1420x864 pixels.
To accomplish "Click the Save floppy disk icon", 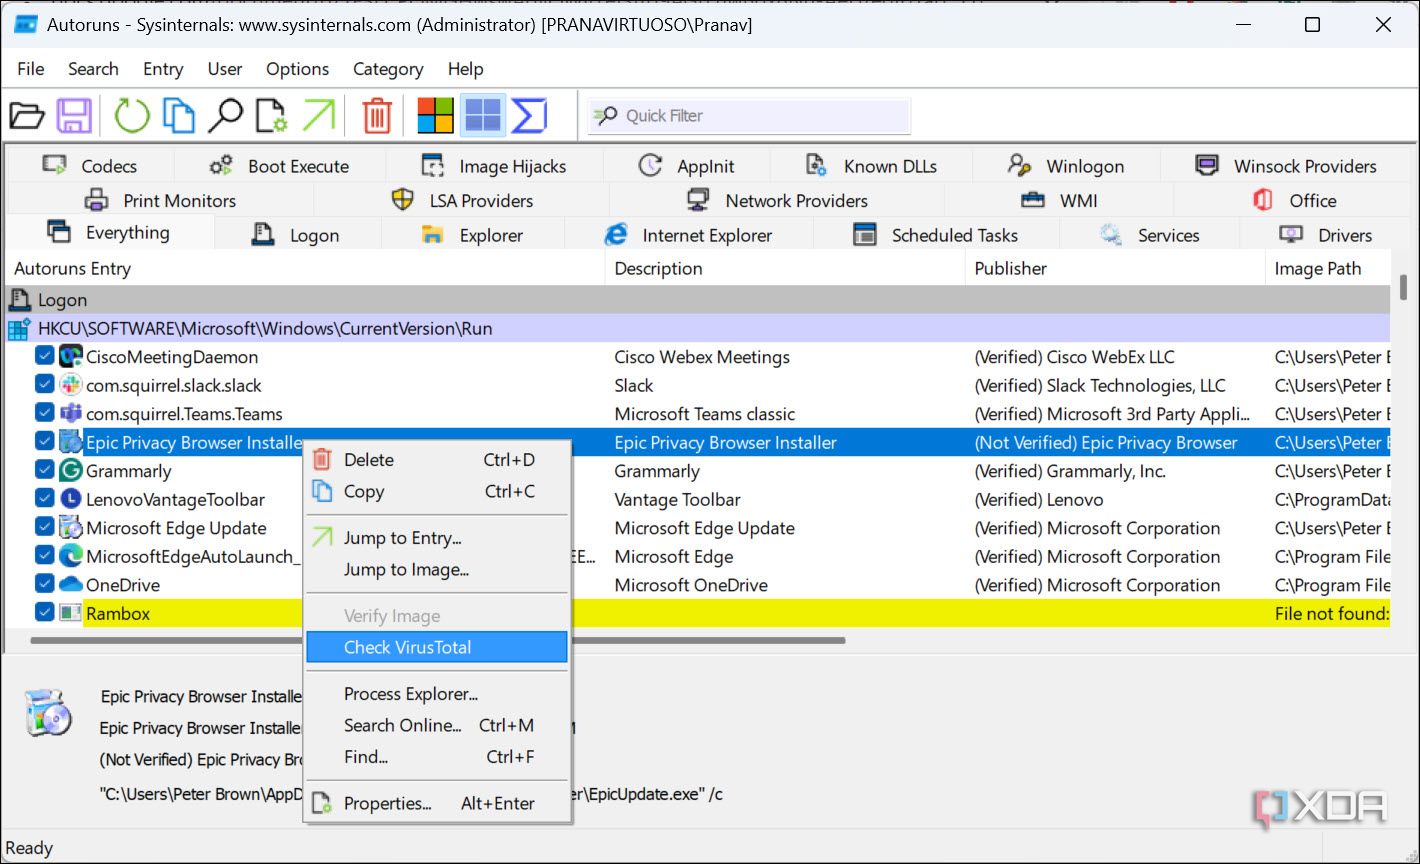I will click(x=74, y=116).
